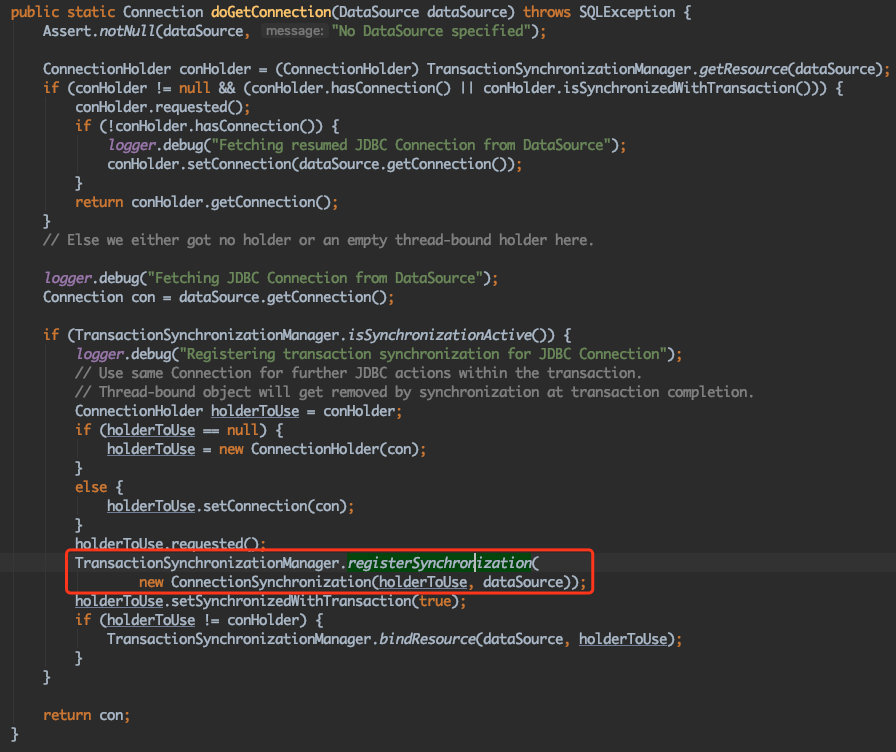Screen dimensions: 896x752
Task: Click throws SQLException clause
Action: pos(599,12)
